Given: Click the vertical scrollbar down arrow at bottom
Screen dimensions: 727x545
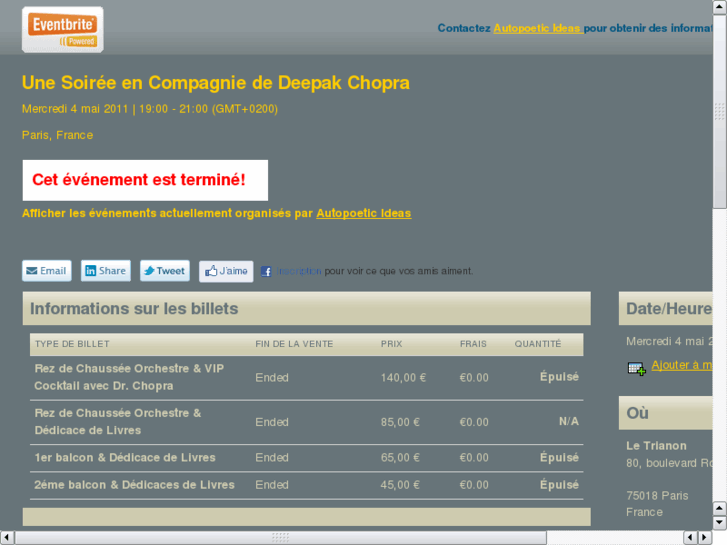Looking at the screenshot, I should point(720,523).
